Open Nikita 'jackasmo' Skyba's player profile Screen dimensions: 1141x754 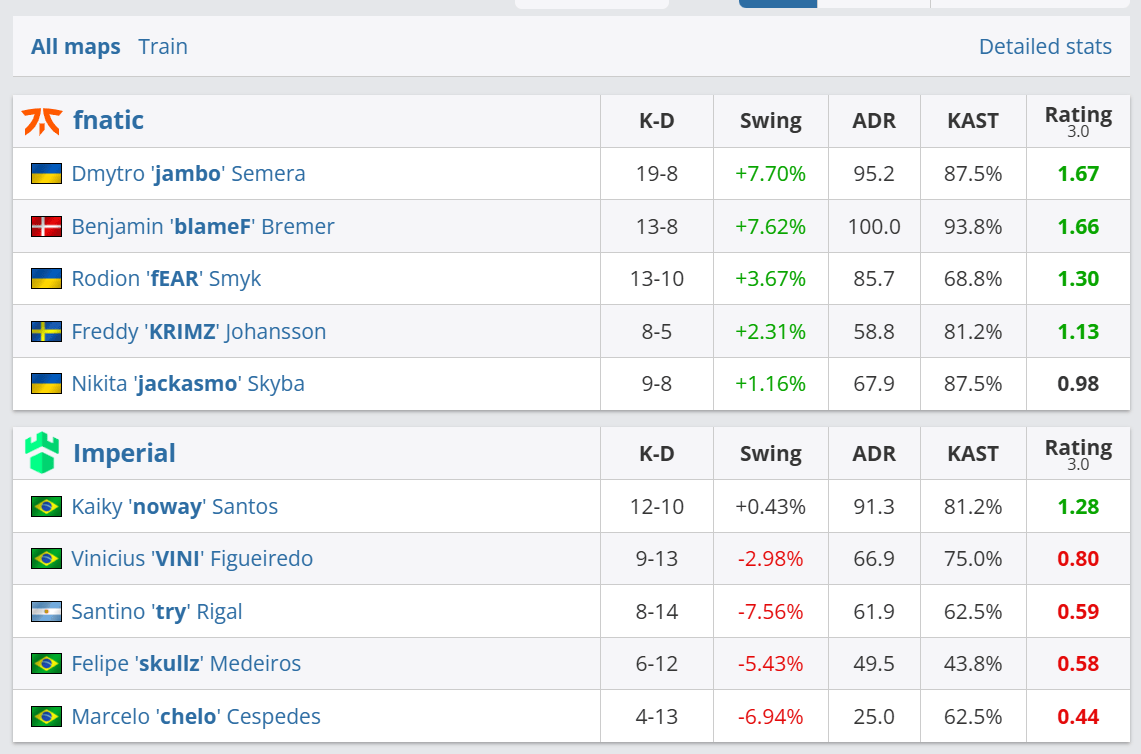[188, 384]
